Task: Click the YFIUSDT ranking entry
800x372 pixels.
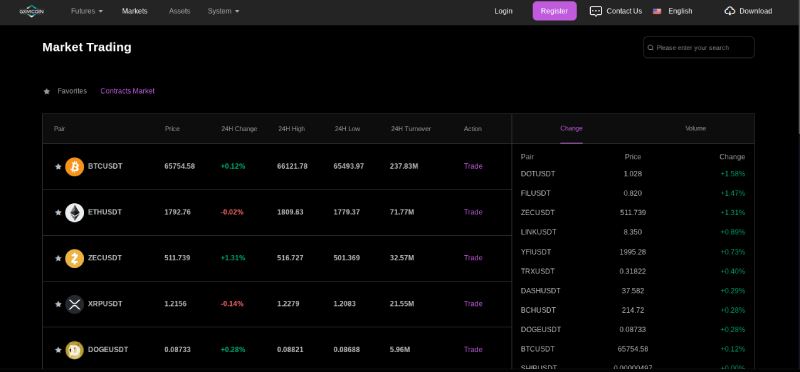Action: click(633, 252)
